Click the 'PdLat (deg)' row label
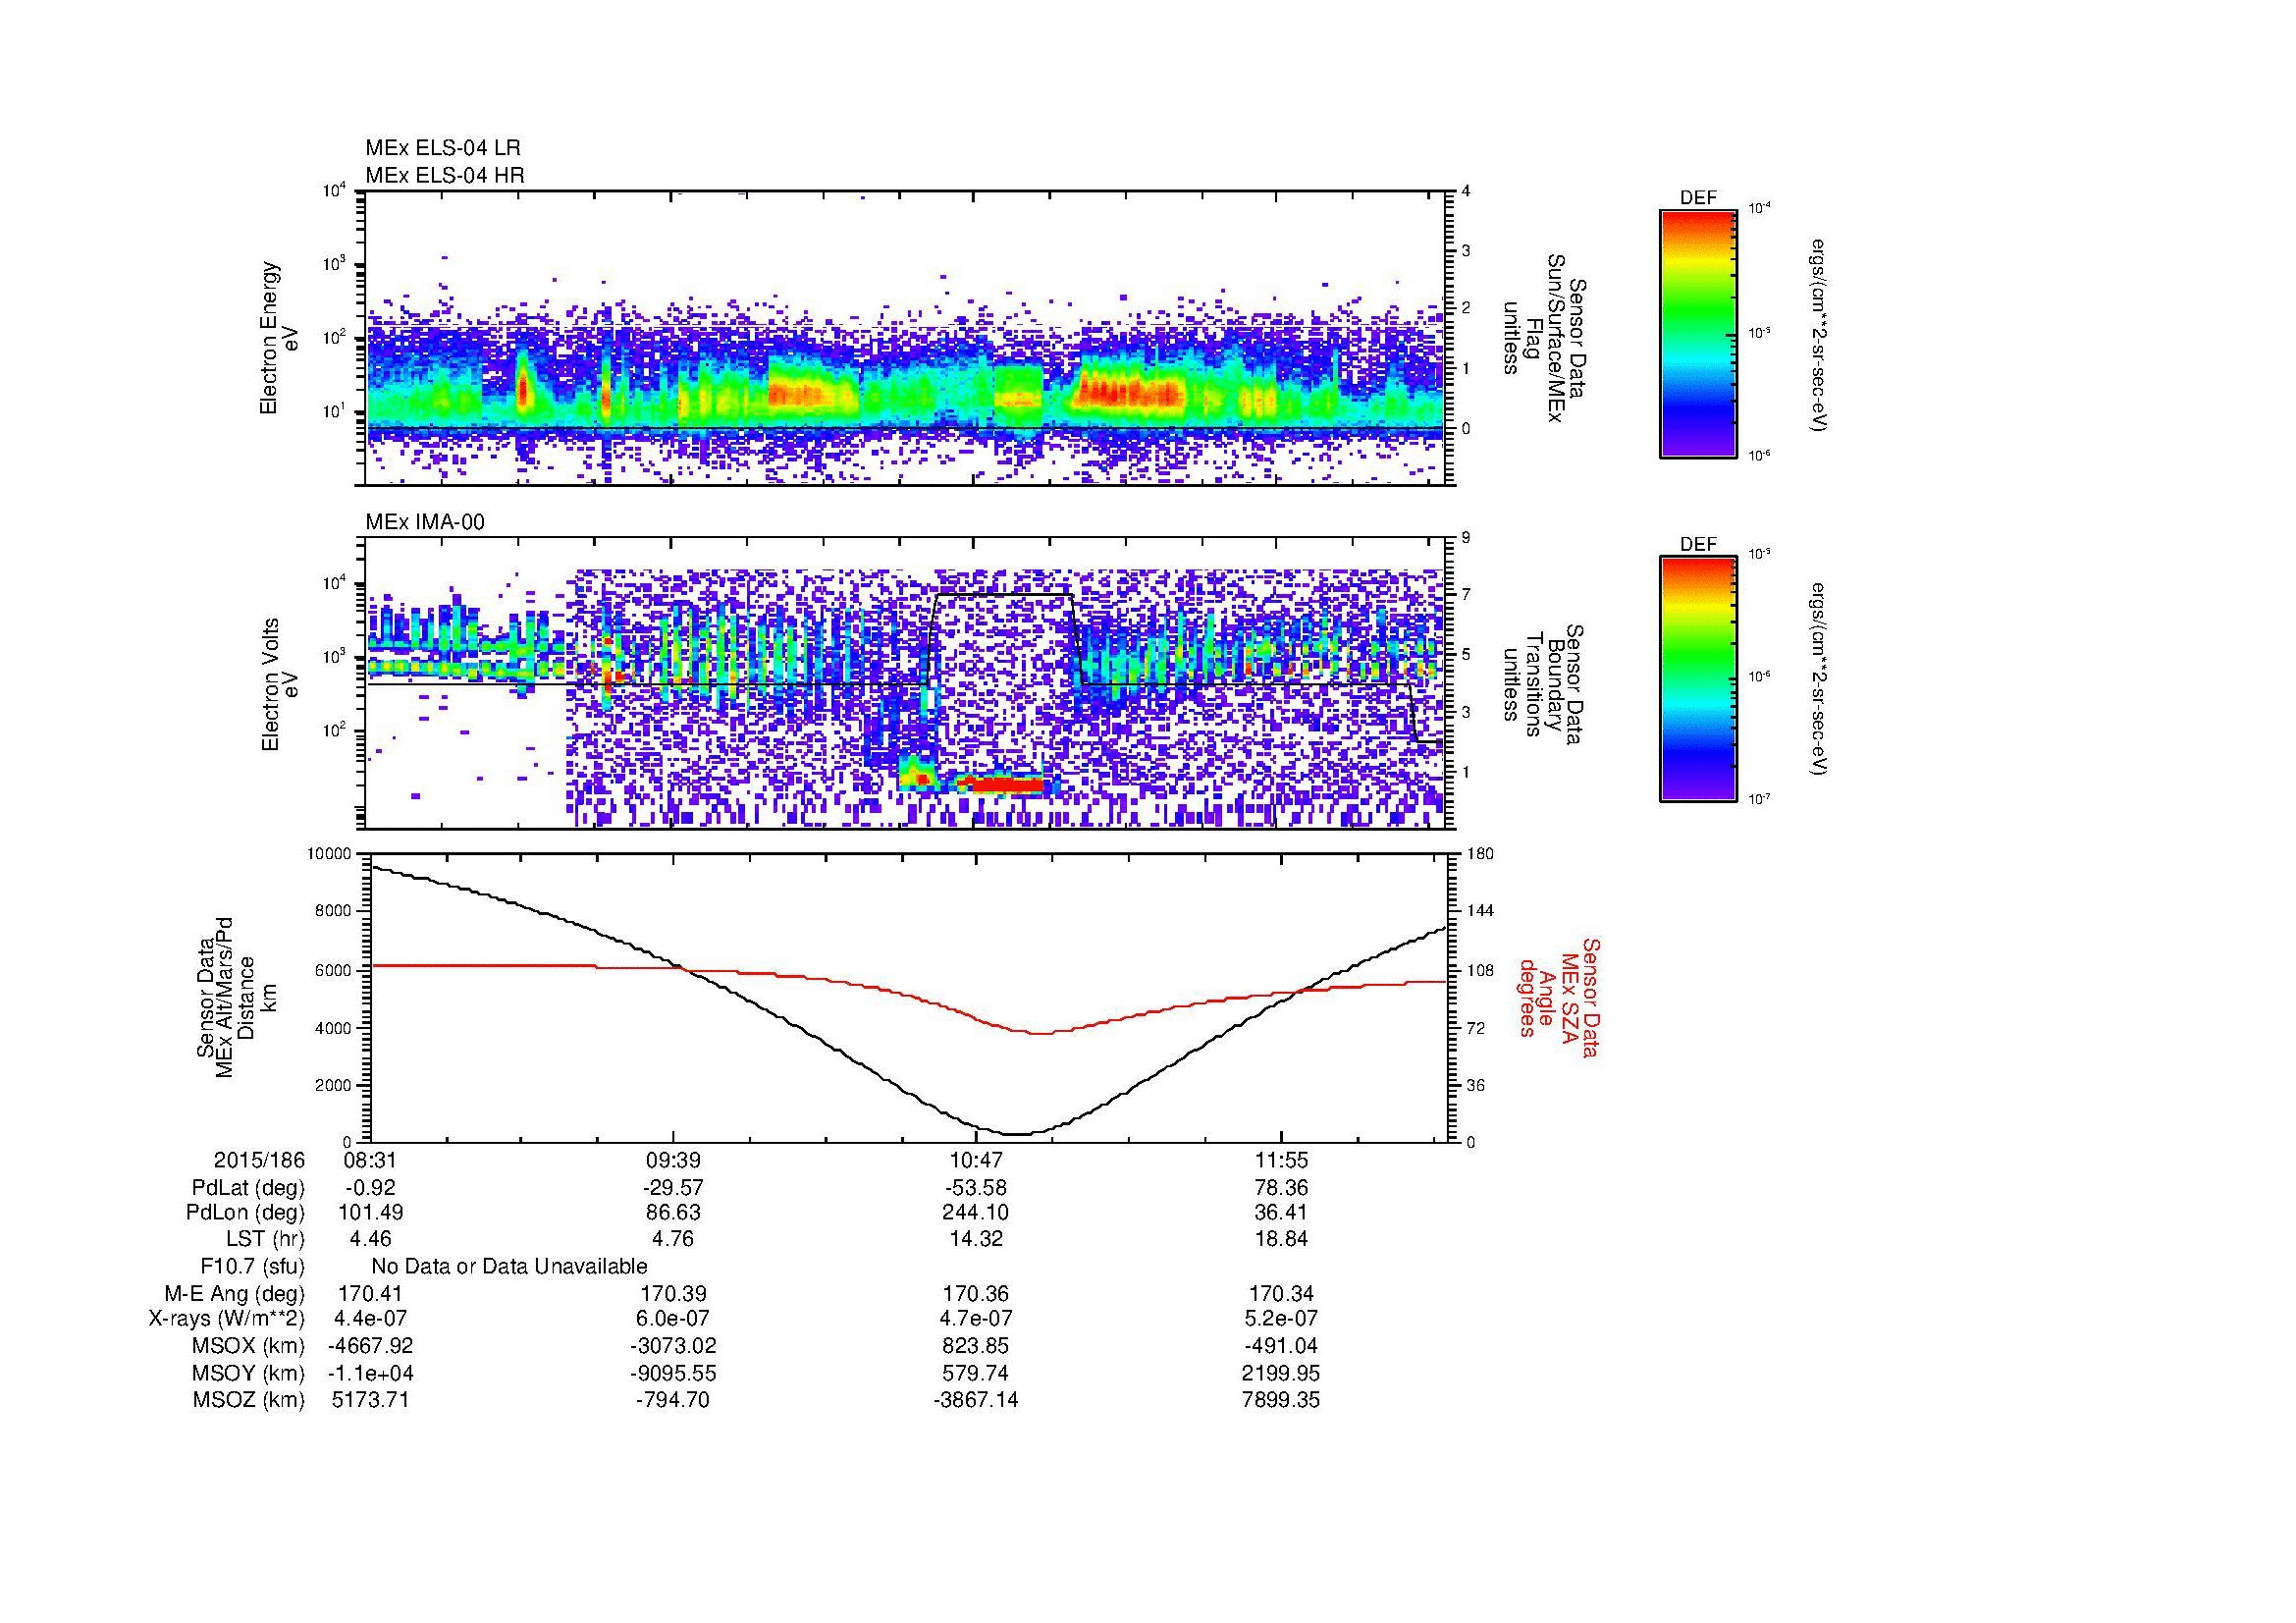 [248, 1188]
